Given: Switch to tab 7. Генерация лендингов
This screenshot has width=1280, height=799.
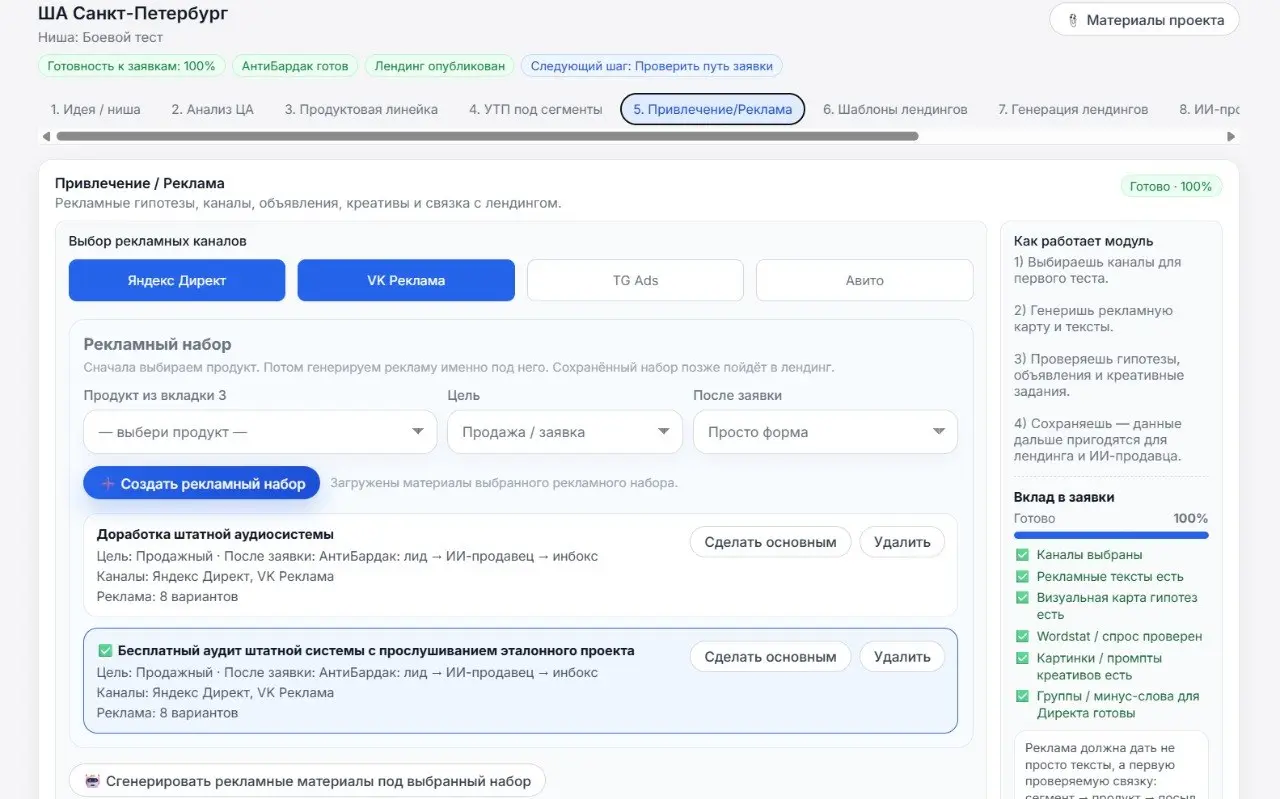Looking at the screenshot, I should click(x=1073, y=109).
